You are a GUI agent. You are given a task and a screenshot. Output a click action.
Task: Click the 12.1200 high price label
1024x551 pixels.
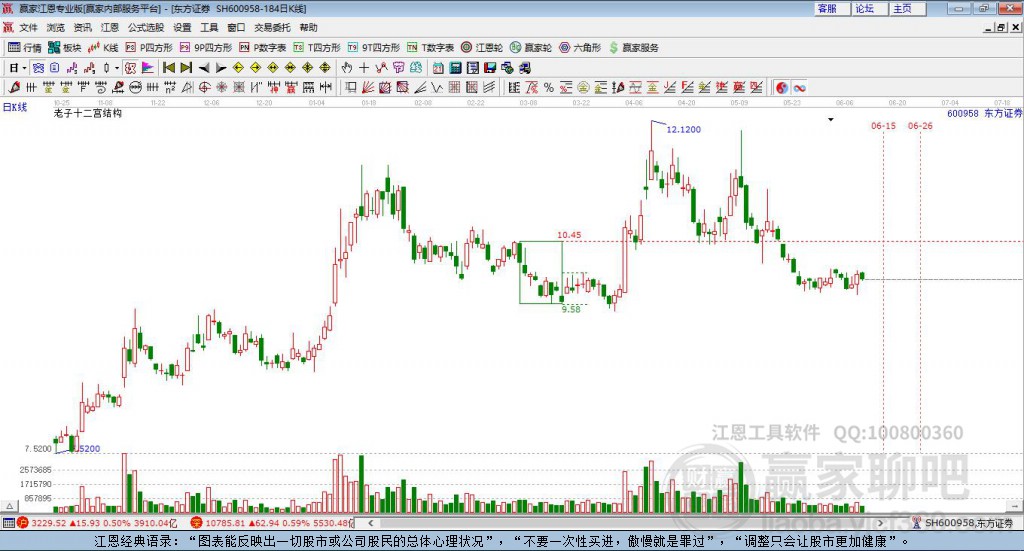(x=683, y=129)
